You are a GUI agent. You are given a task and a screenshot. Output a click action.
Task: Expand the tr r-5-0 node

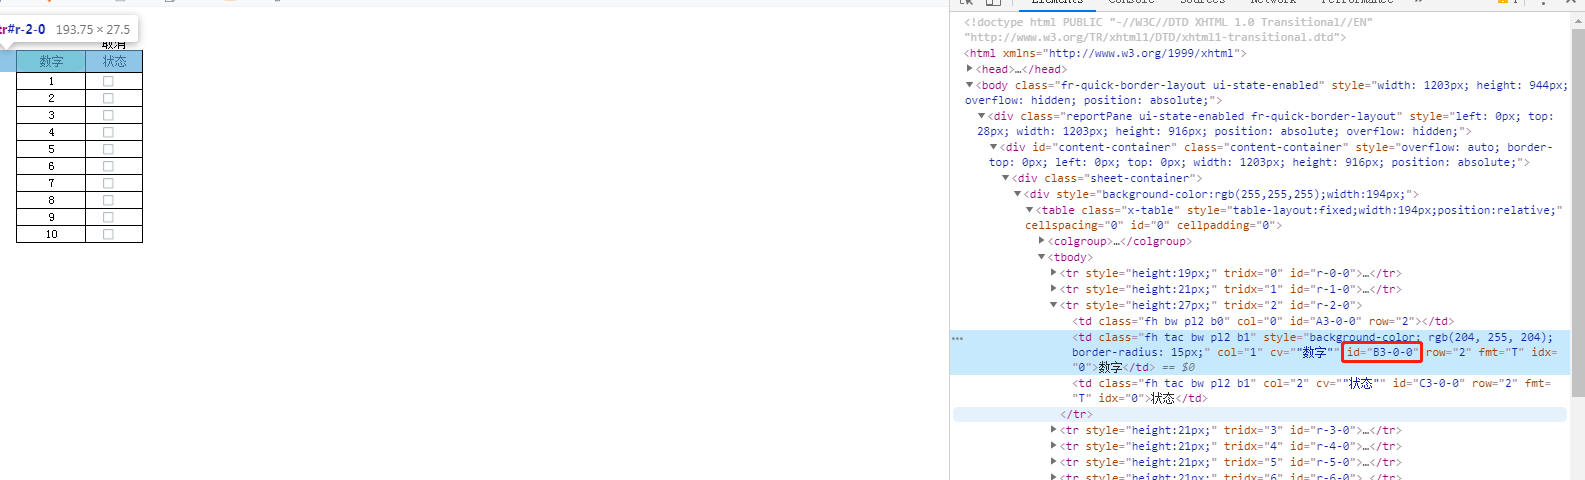click(x=1053, y=462)
